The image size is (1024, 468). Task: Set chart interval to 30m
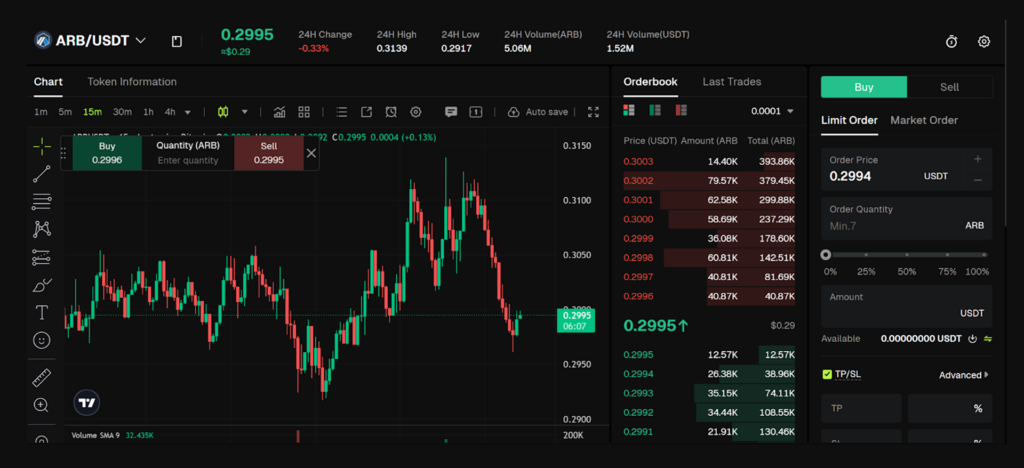point(122,112)
